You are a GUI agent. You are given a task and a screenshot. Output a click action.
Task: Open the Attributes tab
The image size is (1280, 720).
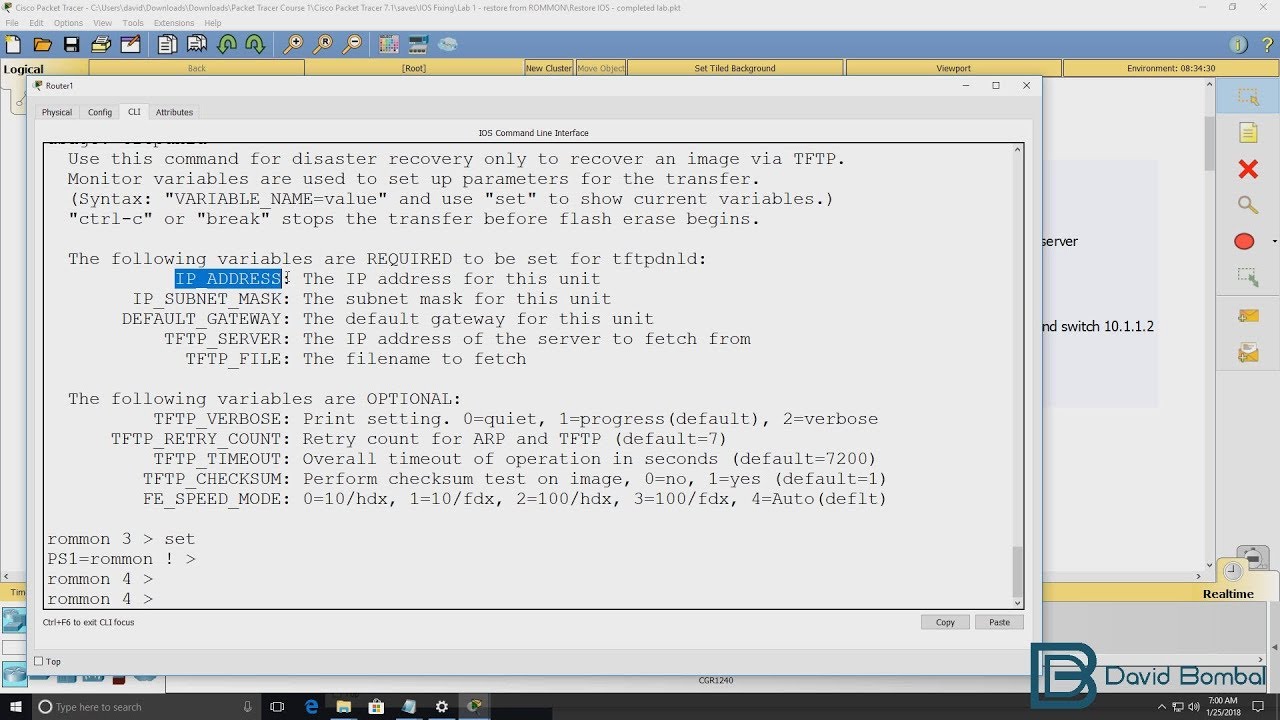coord(174,112)
